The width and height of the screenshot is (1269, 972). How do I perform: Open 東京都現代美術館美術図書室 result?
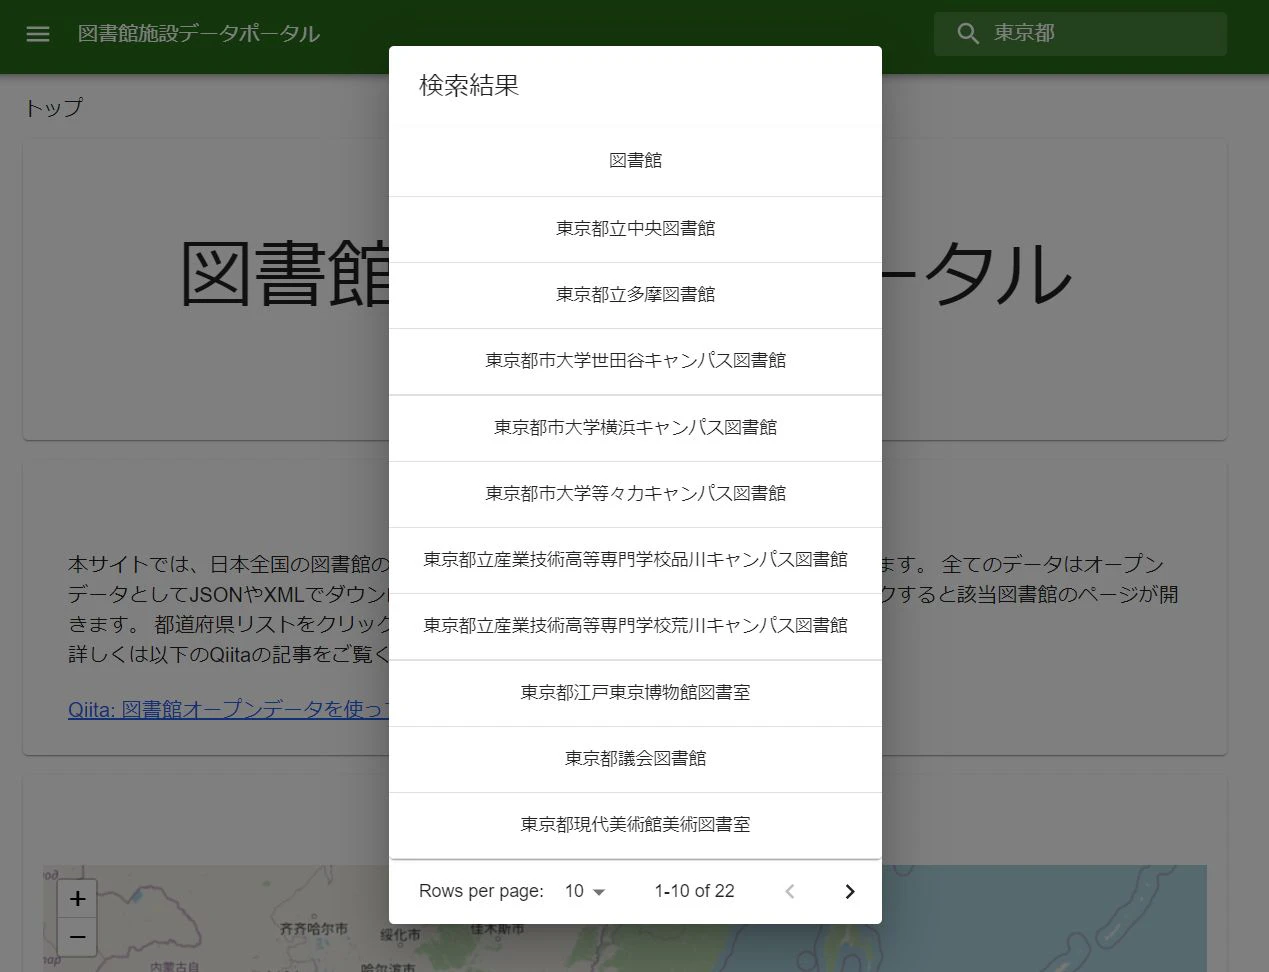[635, 825]
